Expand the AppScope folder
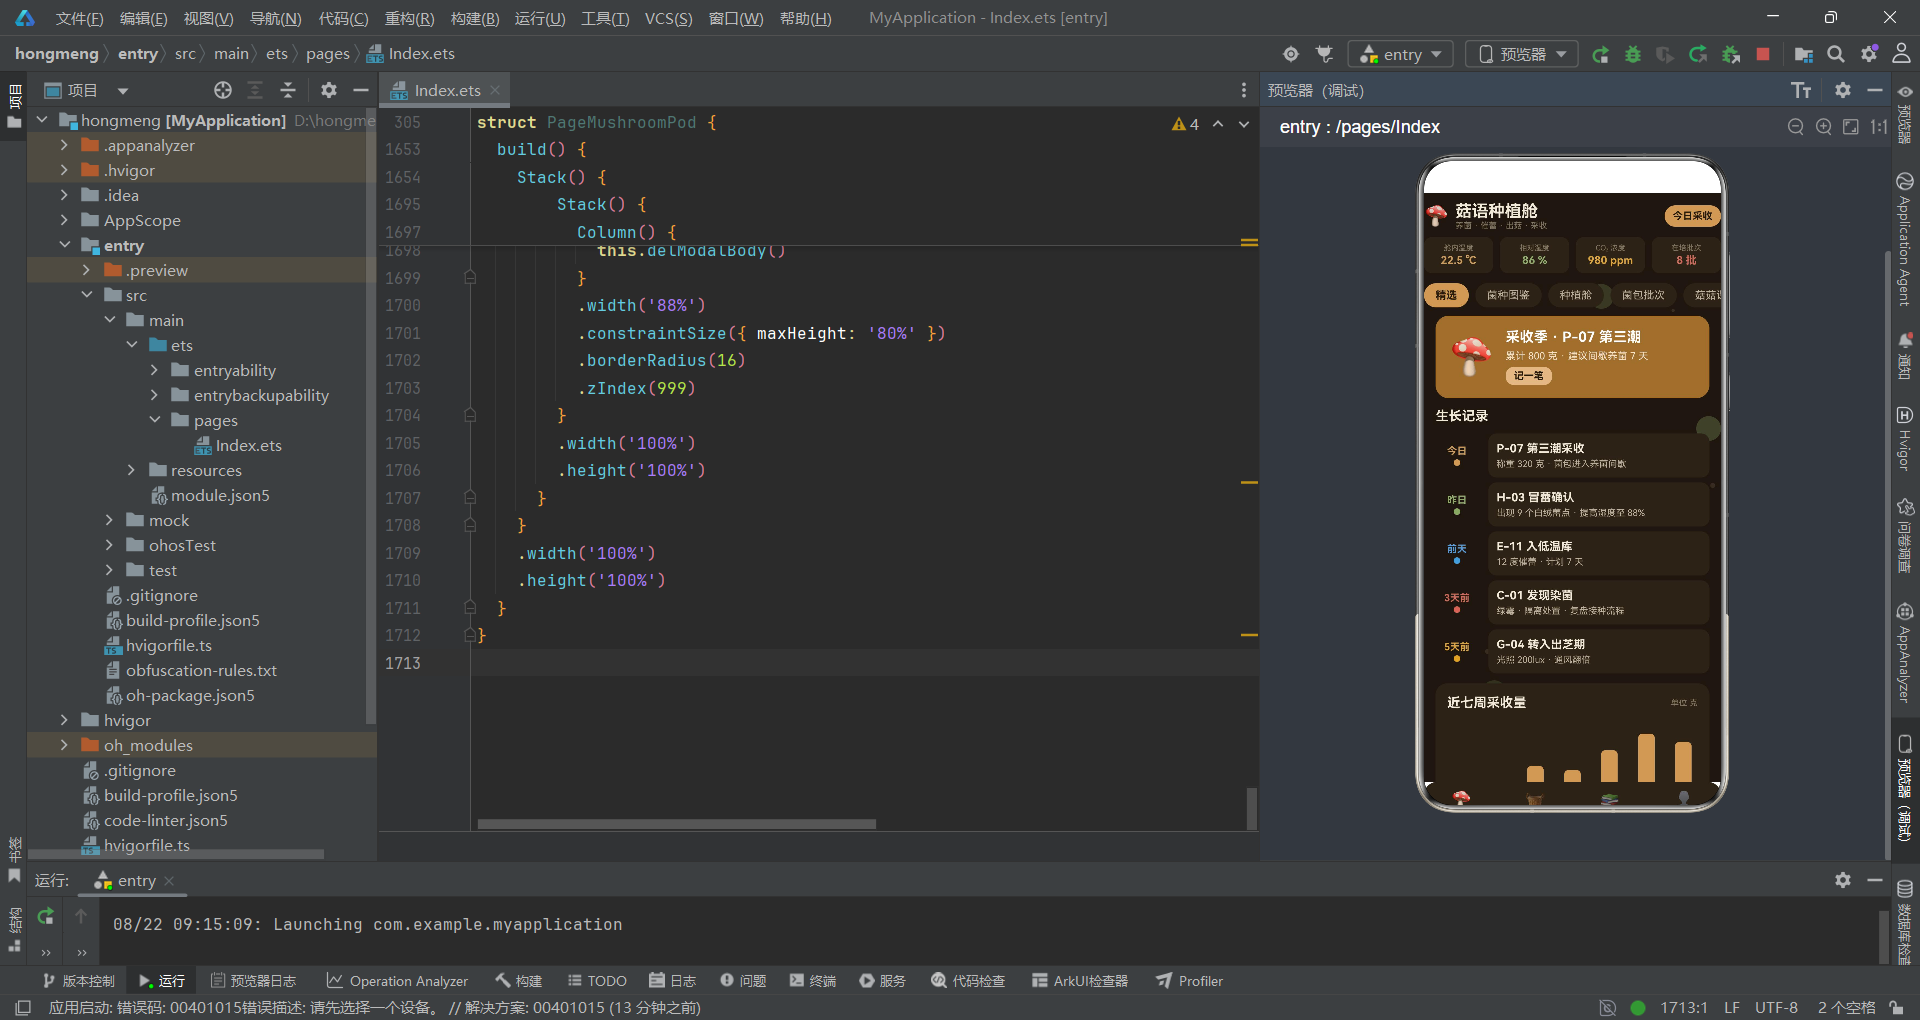 64,220
